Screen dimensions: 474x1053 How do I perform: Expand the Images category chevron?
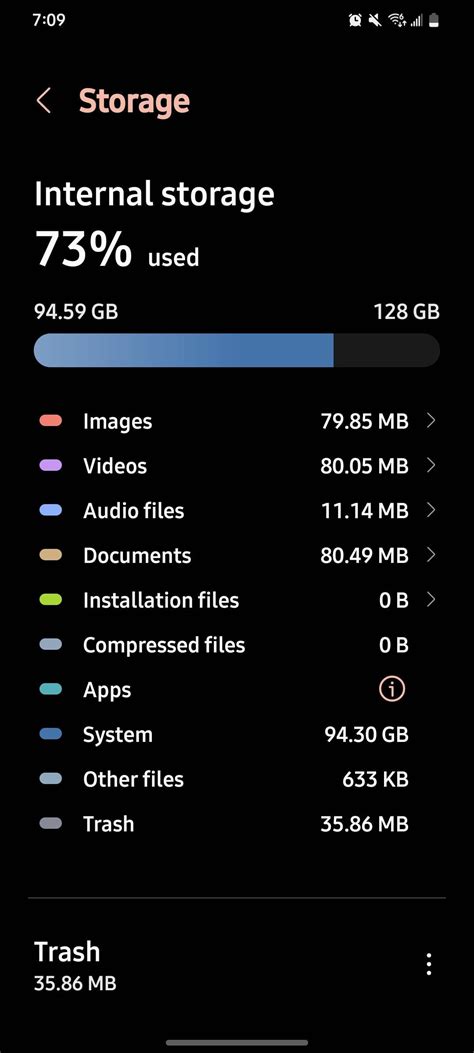coord(431,421)
